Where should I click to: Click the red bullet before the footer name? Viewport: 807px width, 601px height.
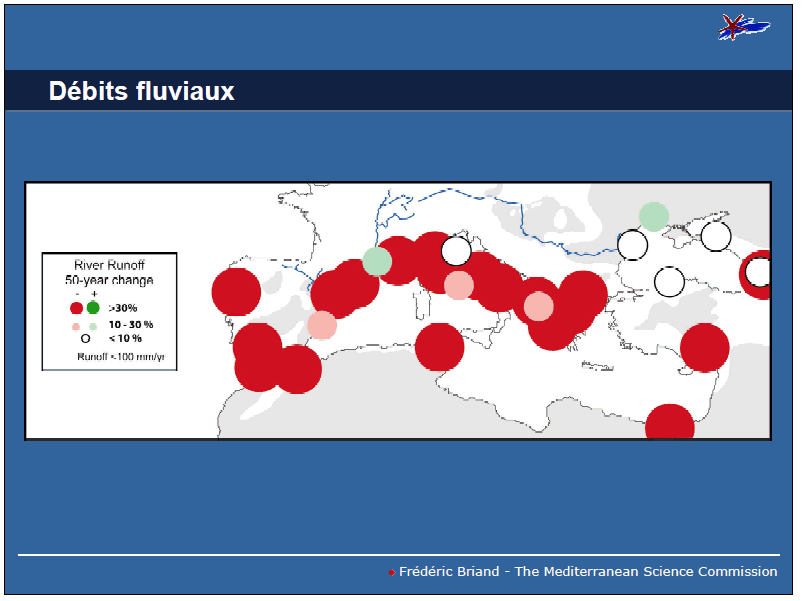[x=392, y=573]
